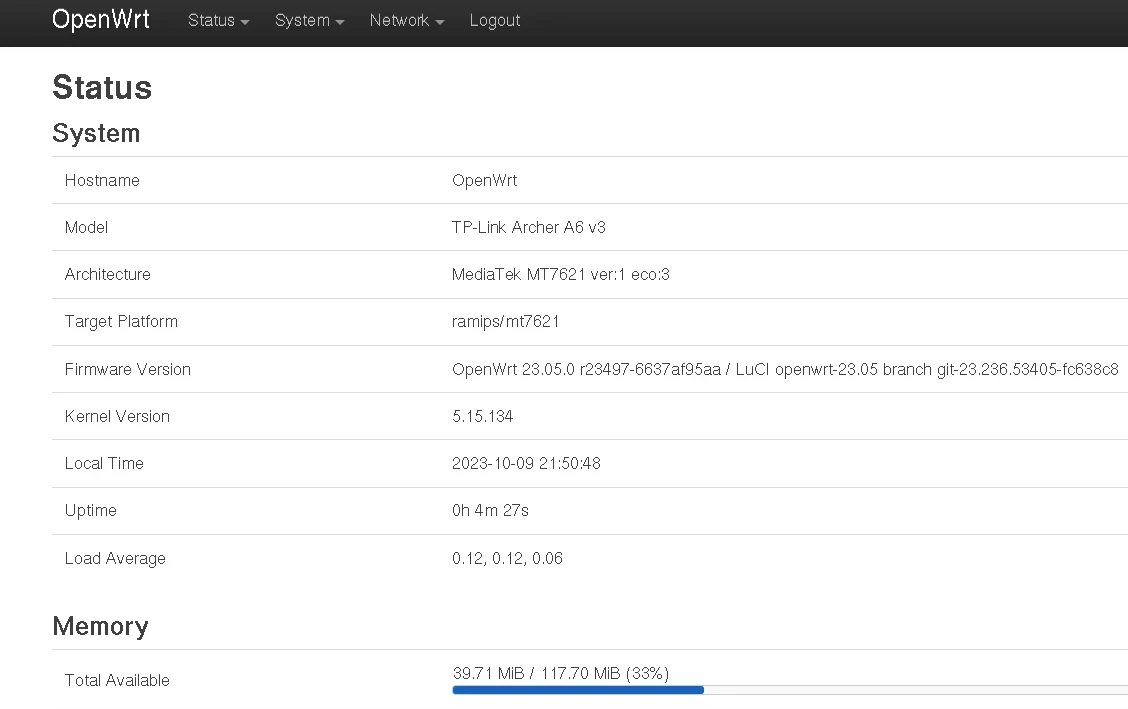Screen dimensions: 1128x709
Task: Click the 39.71 MiB memory usage text
Action: click(560, 673)
